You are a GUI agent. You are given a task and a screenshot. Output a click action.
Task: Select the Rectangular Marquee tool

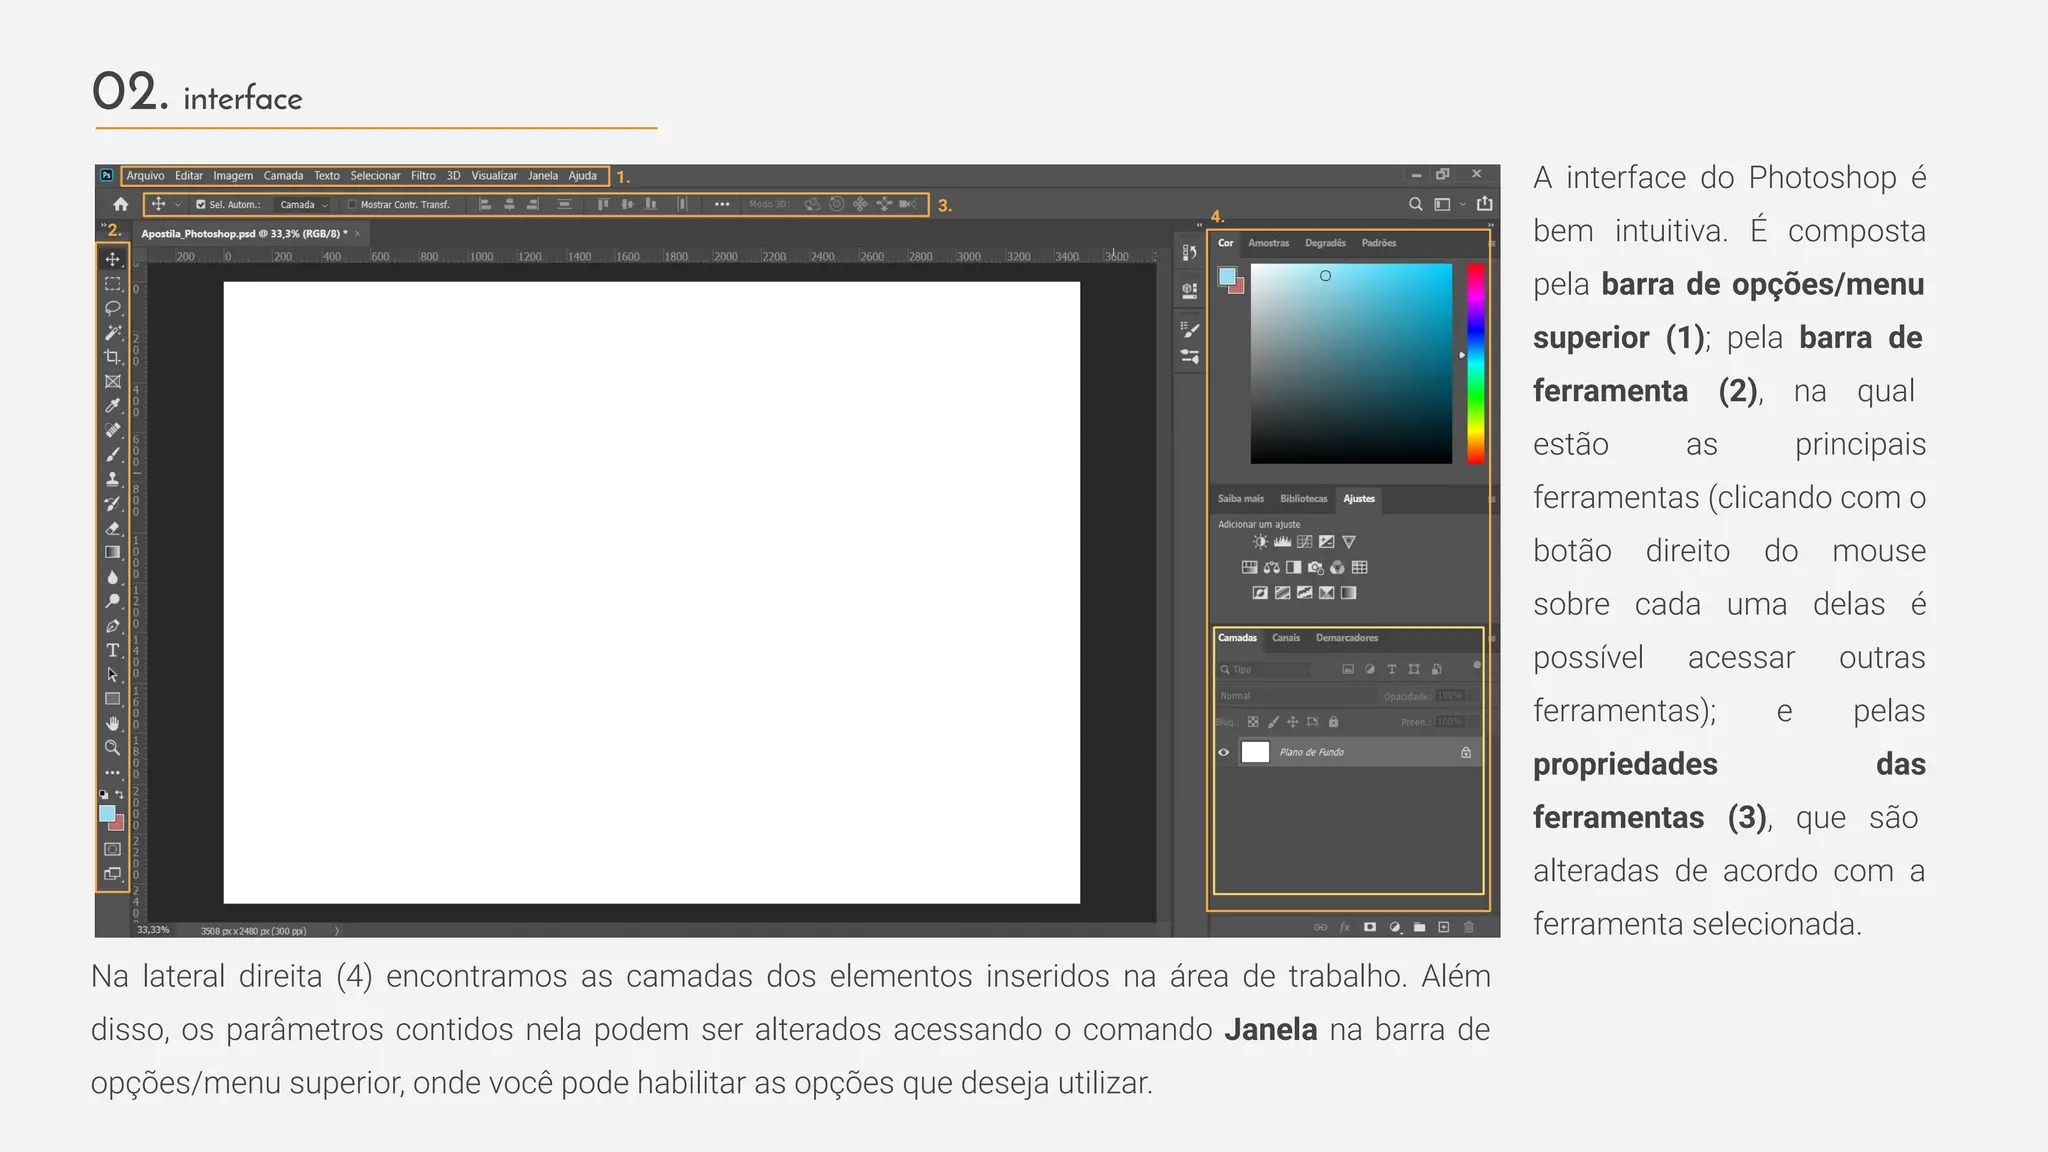pos(113,284)
